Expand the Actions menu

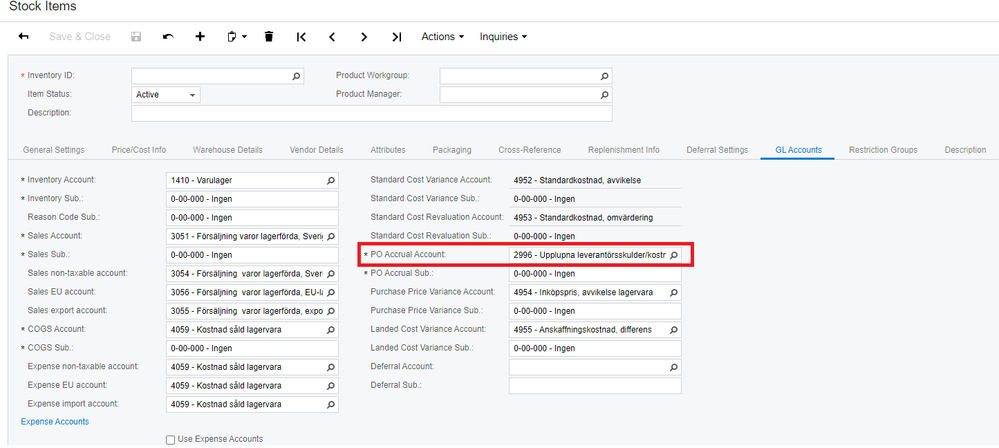click(x=443, y=36)
